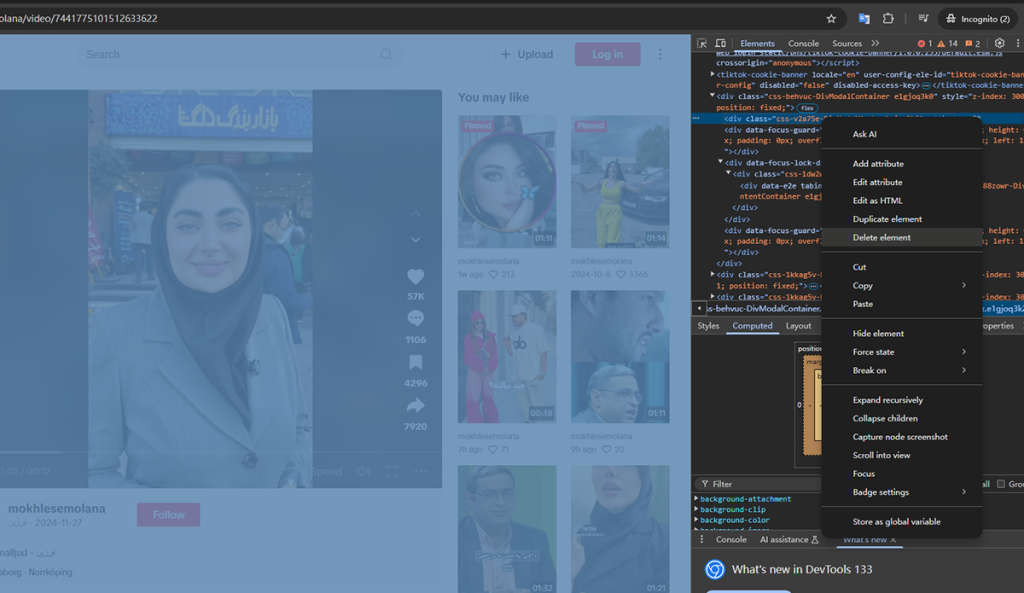Toggle the device toolbar icon
Viewport: 1024px width, 593px height.
[720, 44]
